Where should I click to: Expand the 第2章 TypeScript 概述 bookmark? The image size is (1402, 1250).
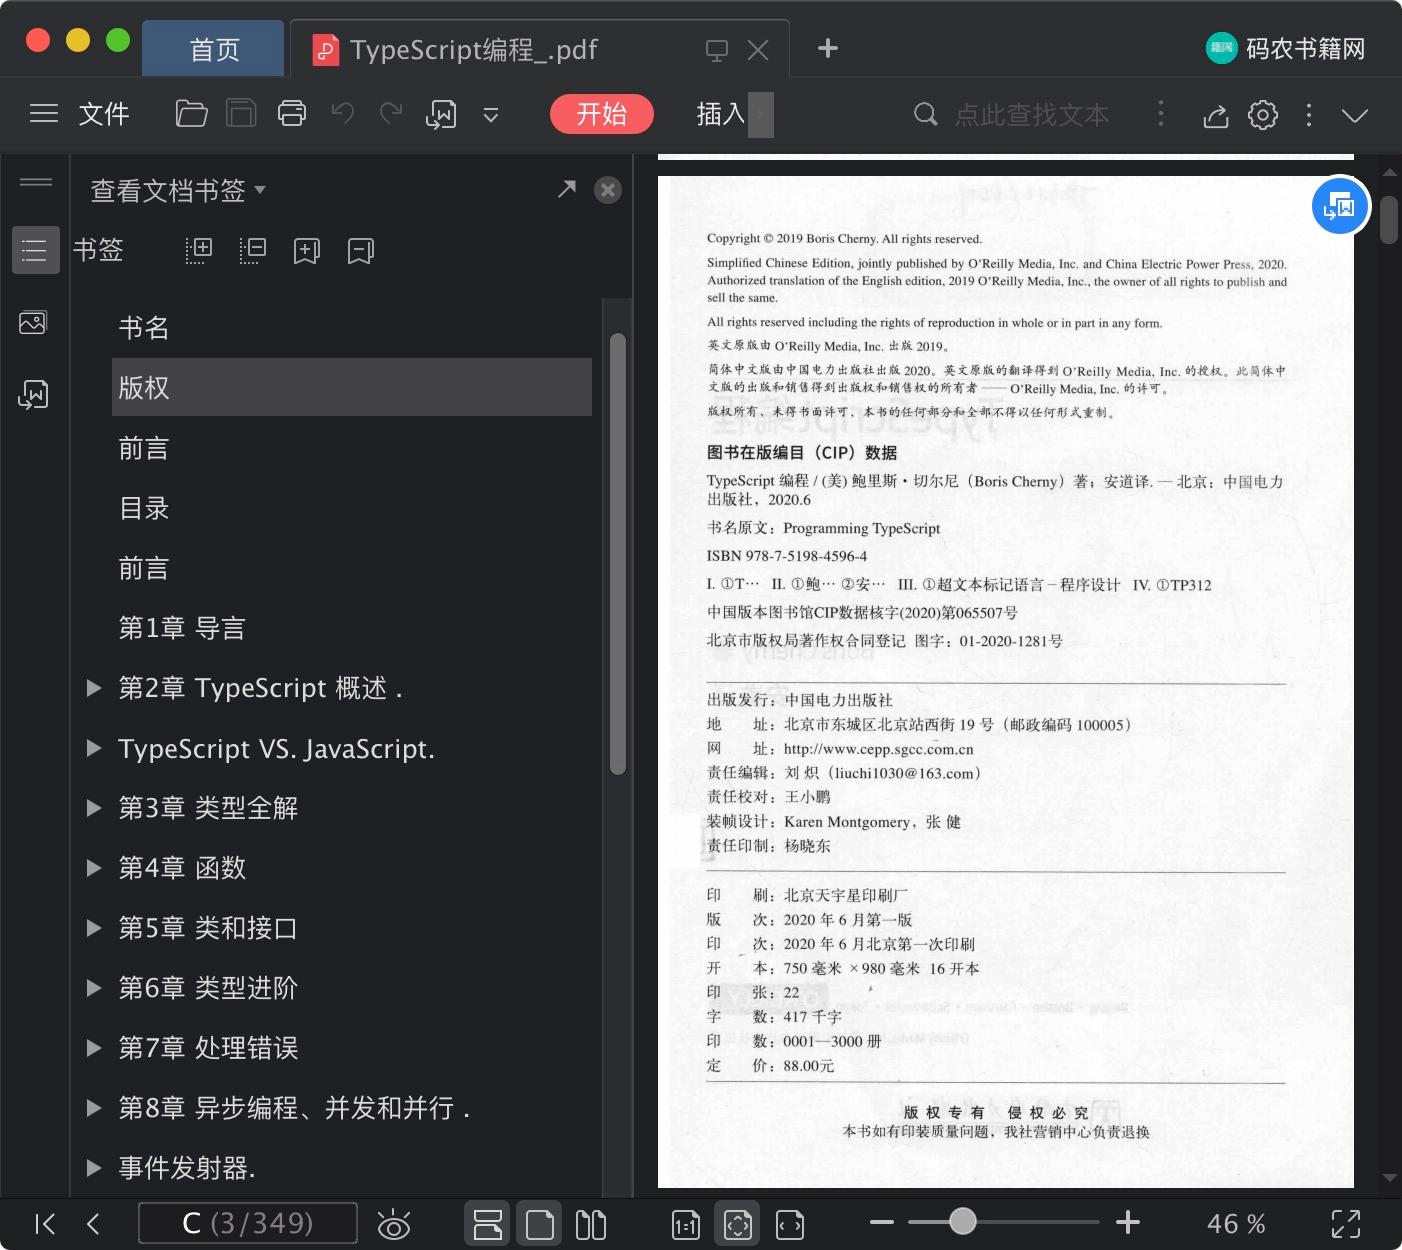click(94, 688)
